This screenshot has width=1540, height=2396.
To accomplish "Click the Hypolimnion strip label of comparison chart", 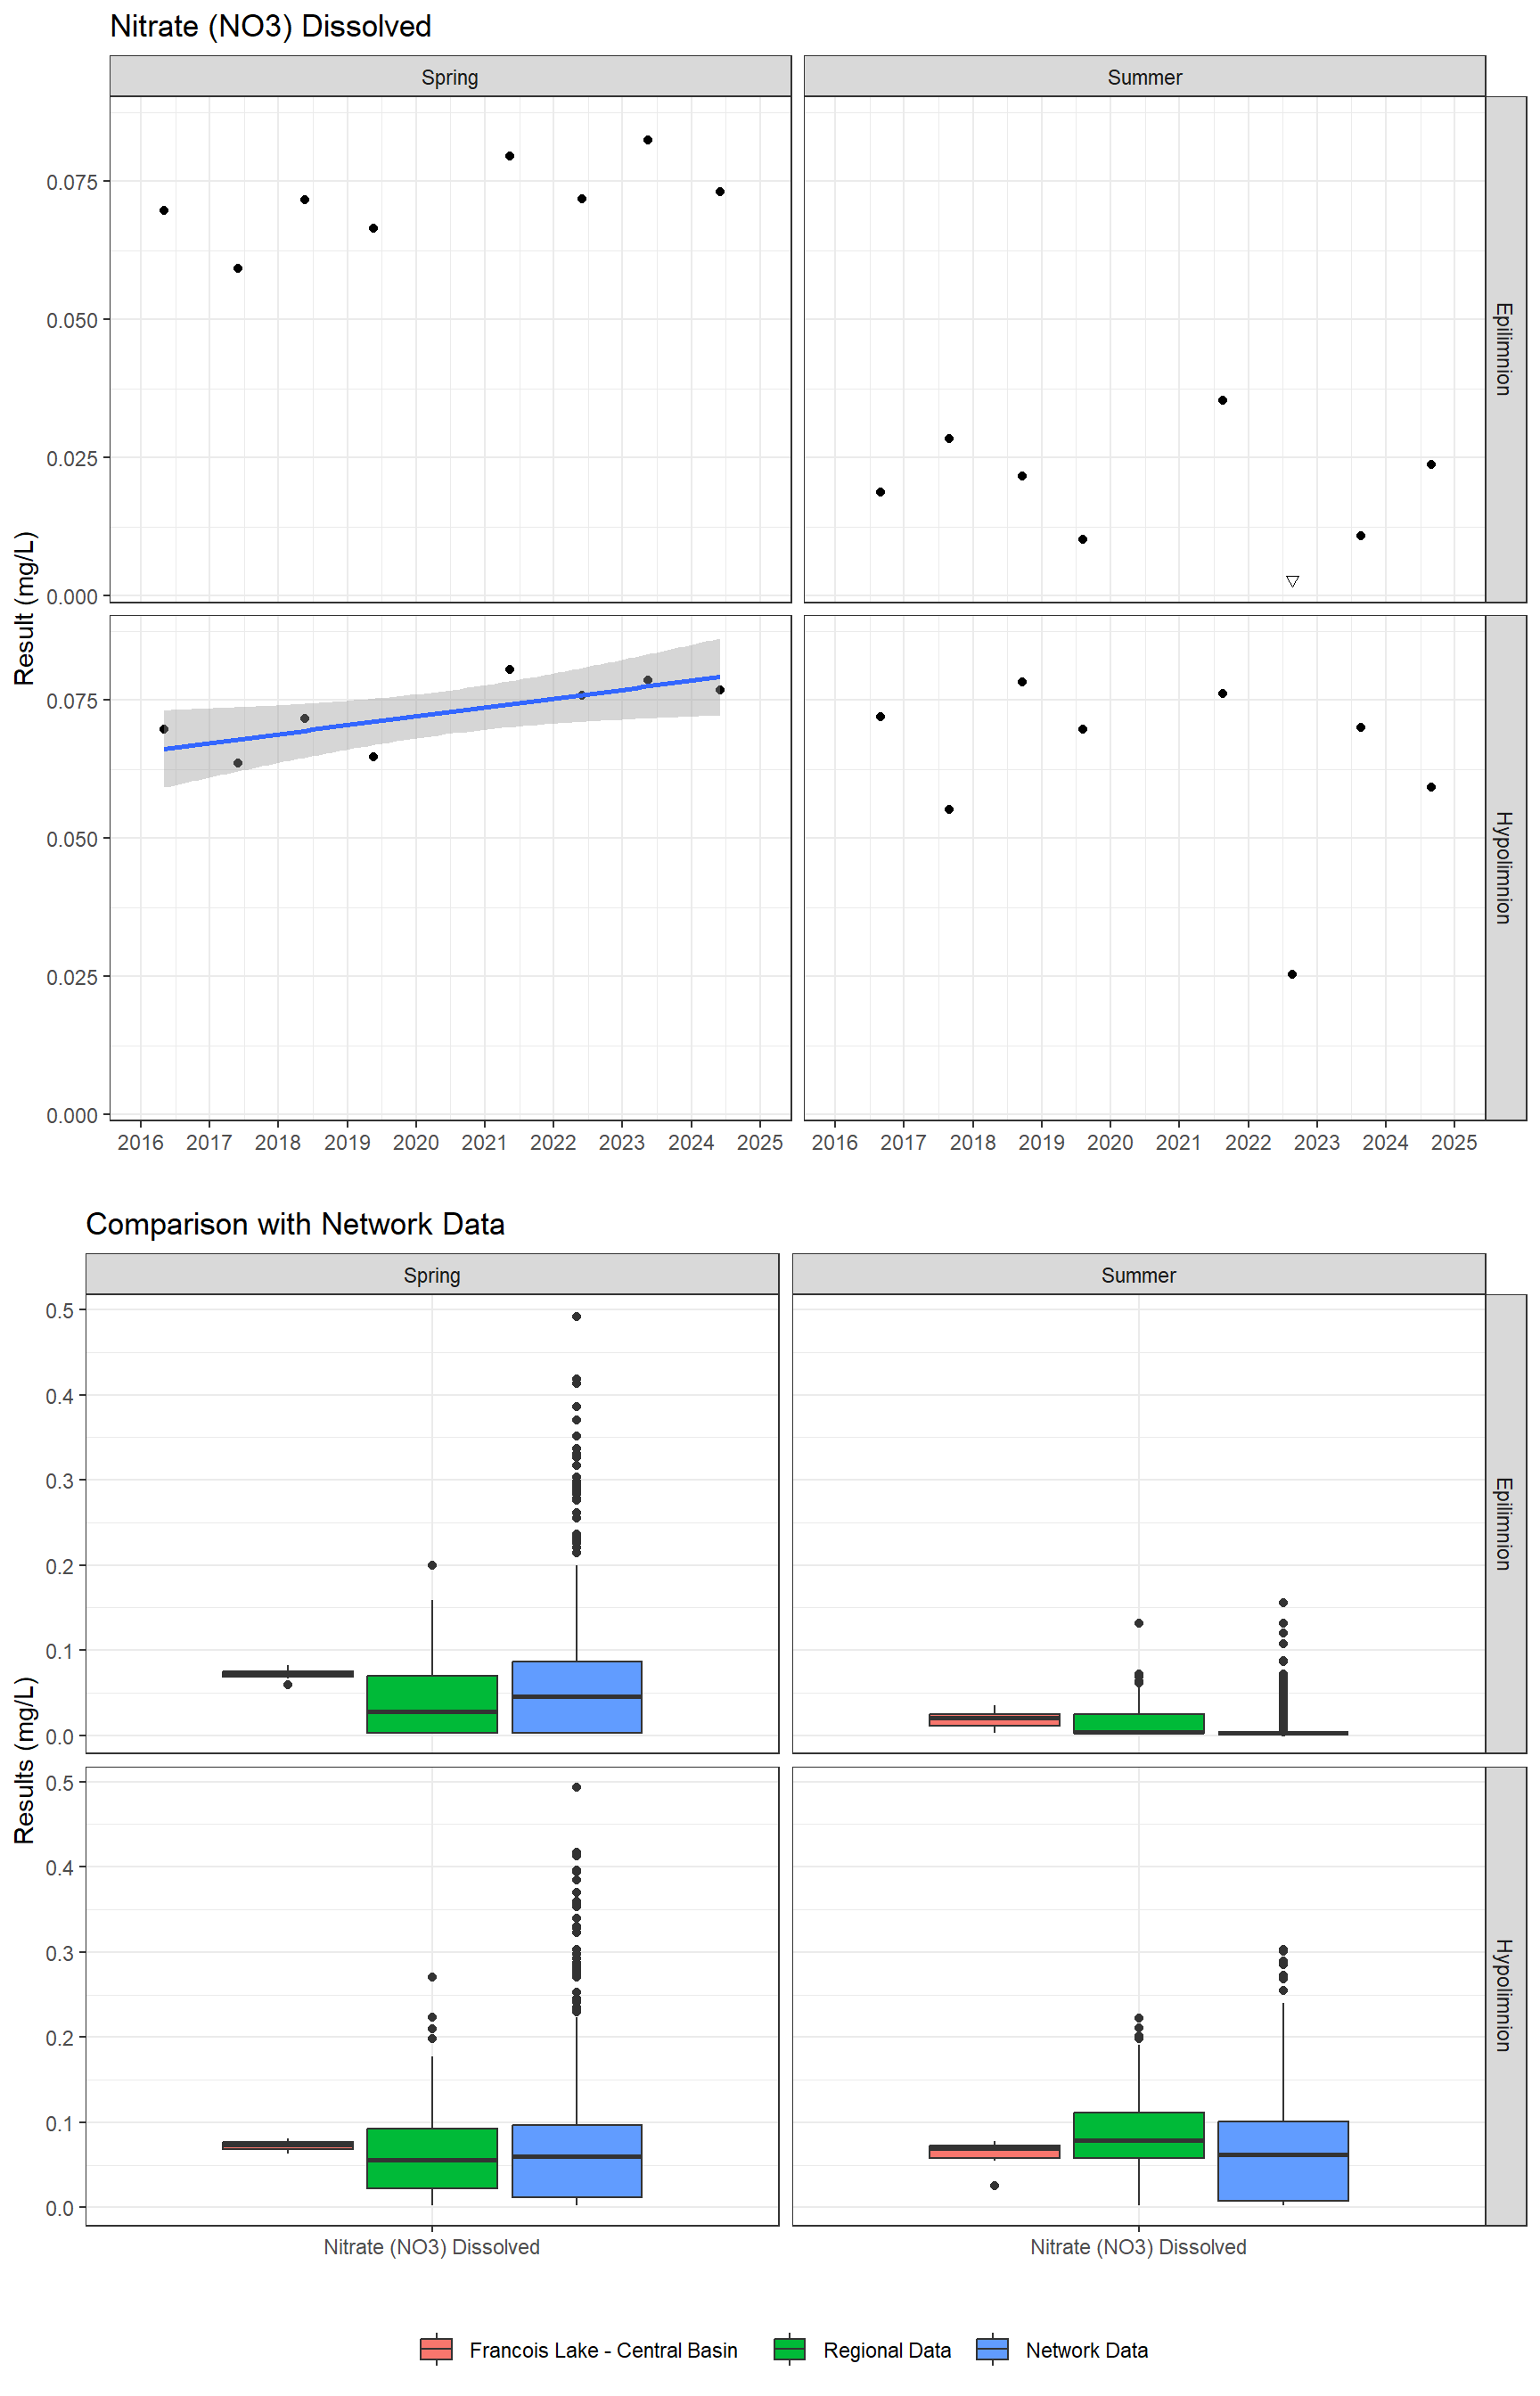I will click(1505, 1995).
